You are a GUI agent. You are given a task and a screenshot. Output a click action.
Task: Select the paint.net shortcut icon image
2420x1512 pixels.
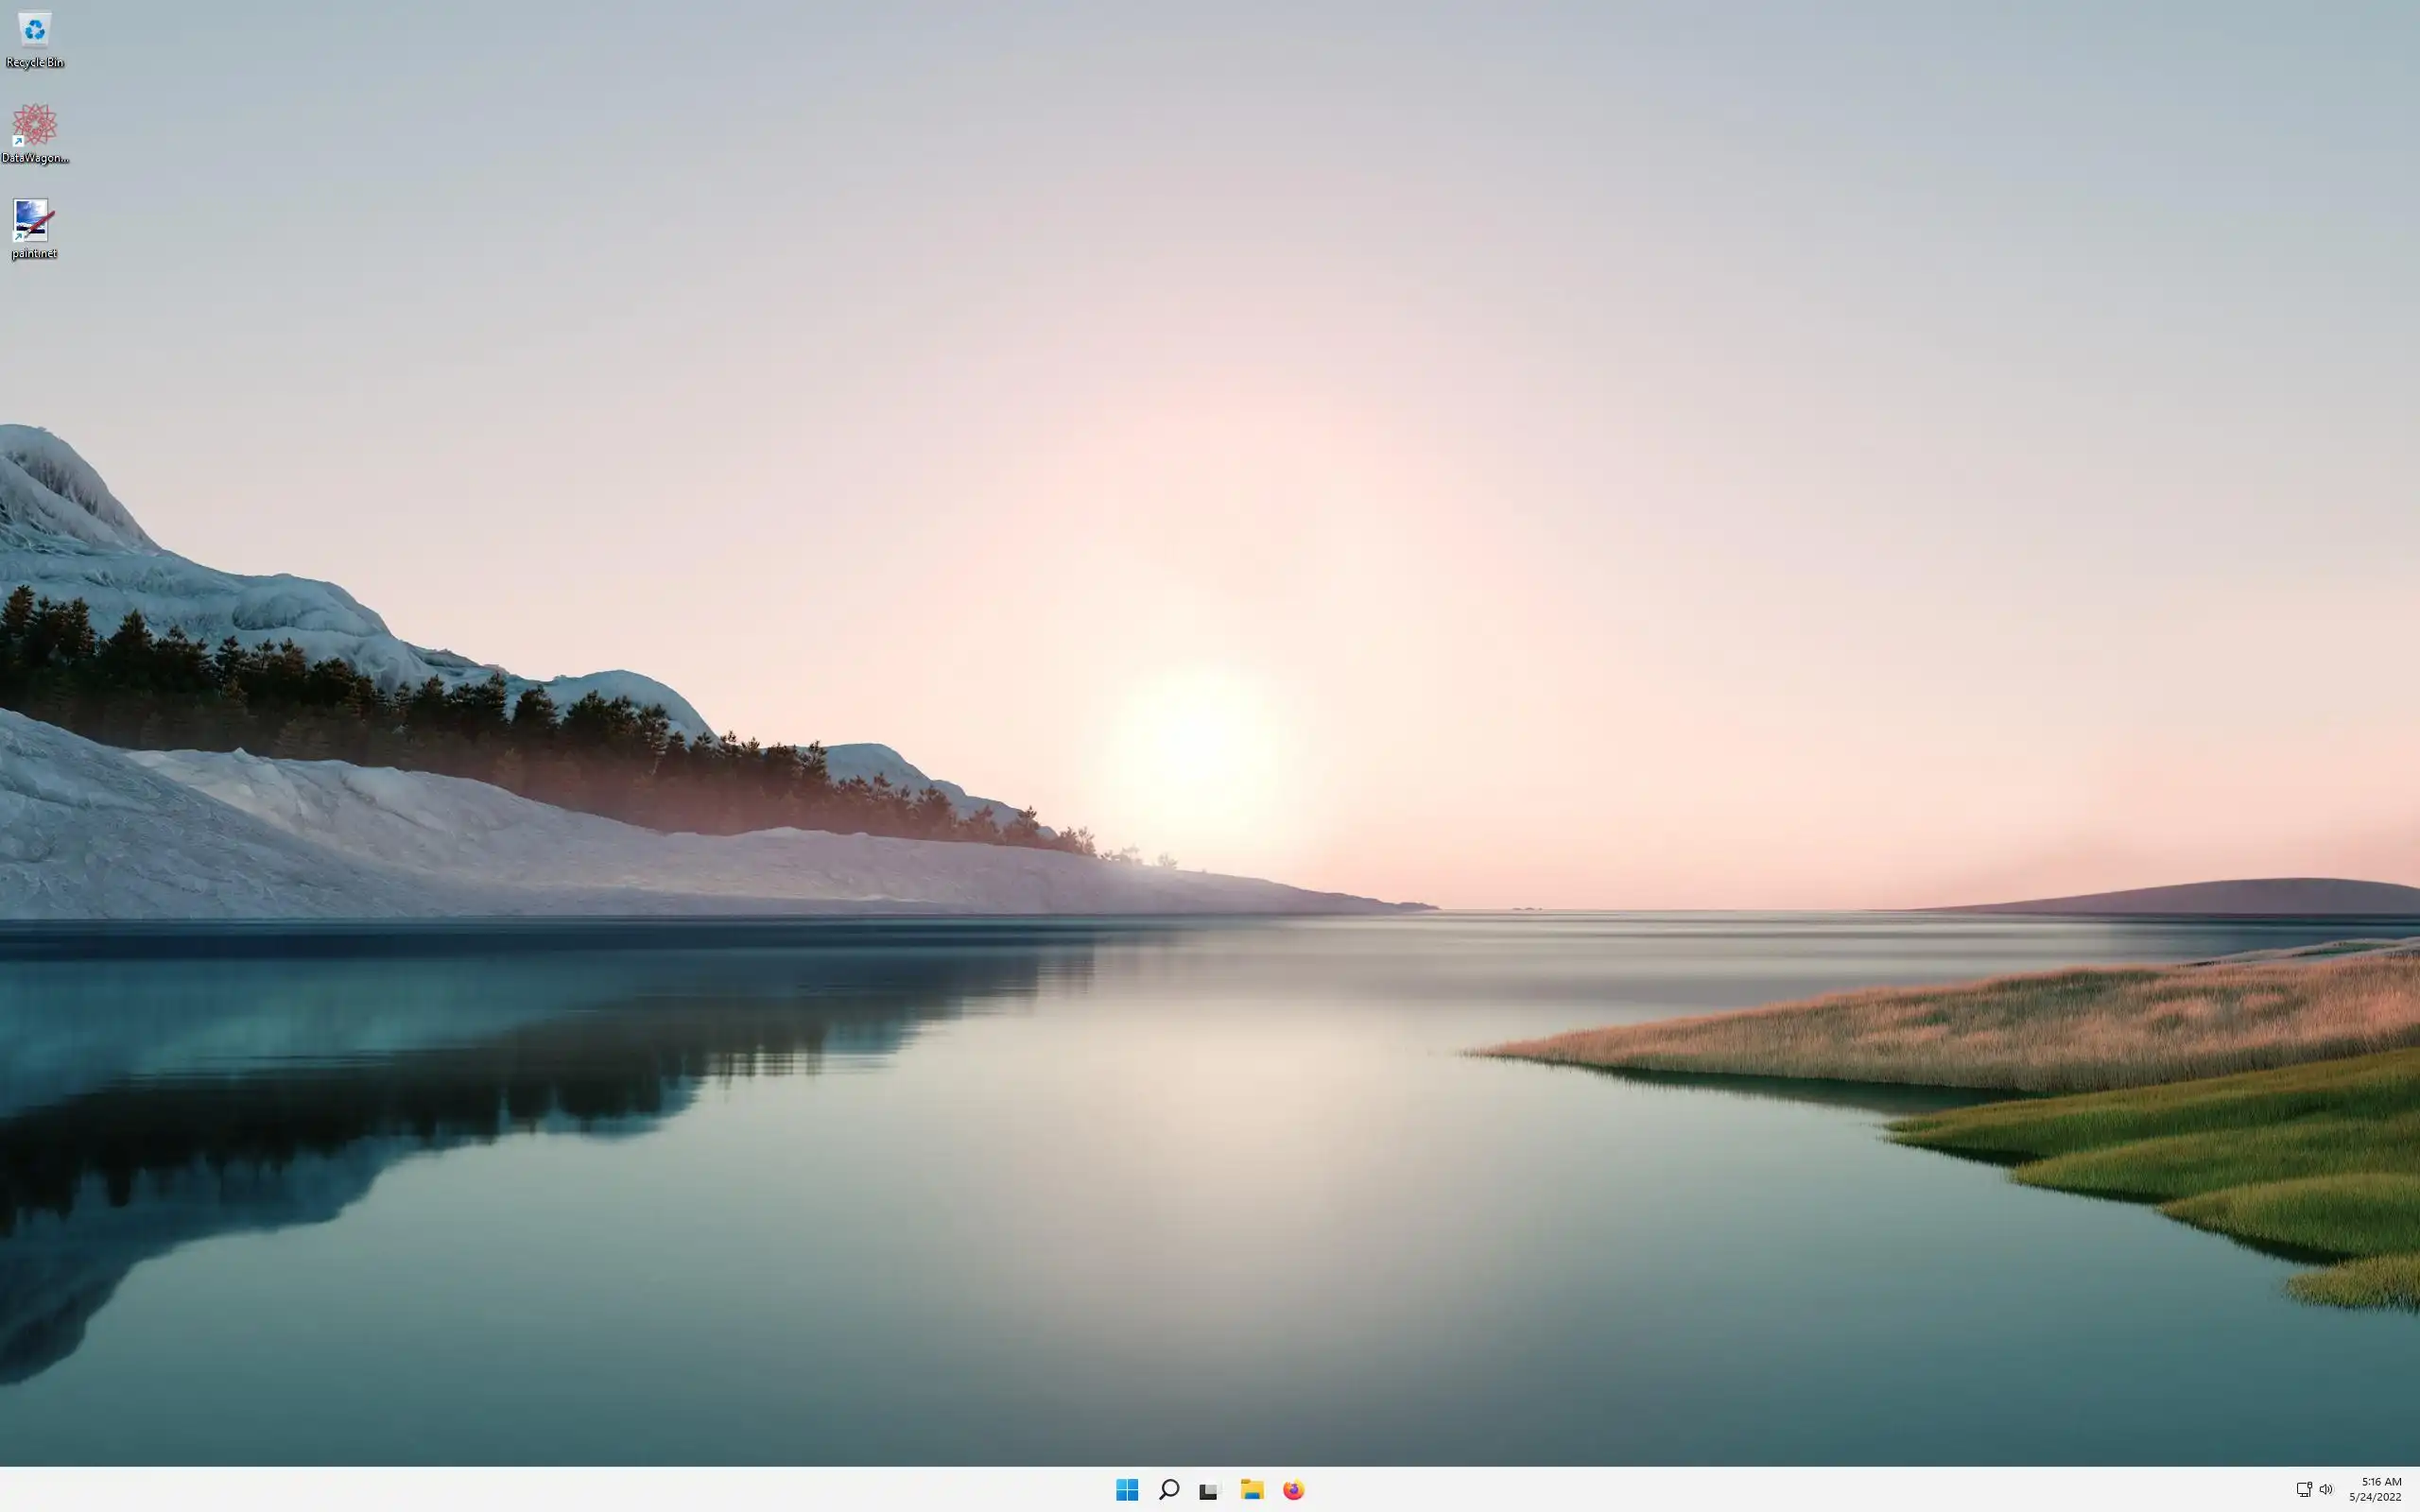33,219
